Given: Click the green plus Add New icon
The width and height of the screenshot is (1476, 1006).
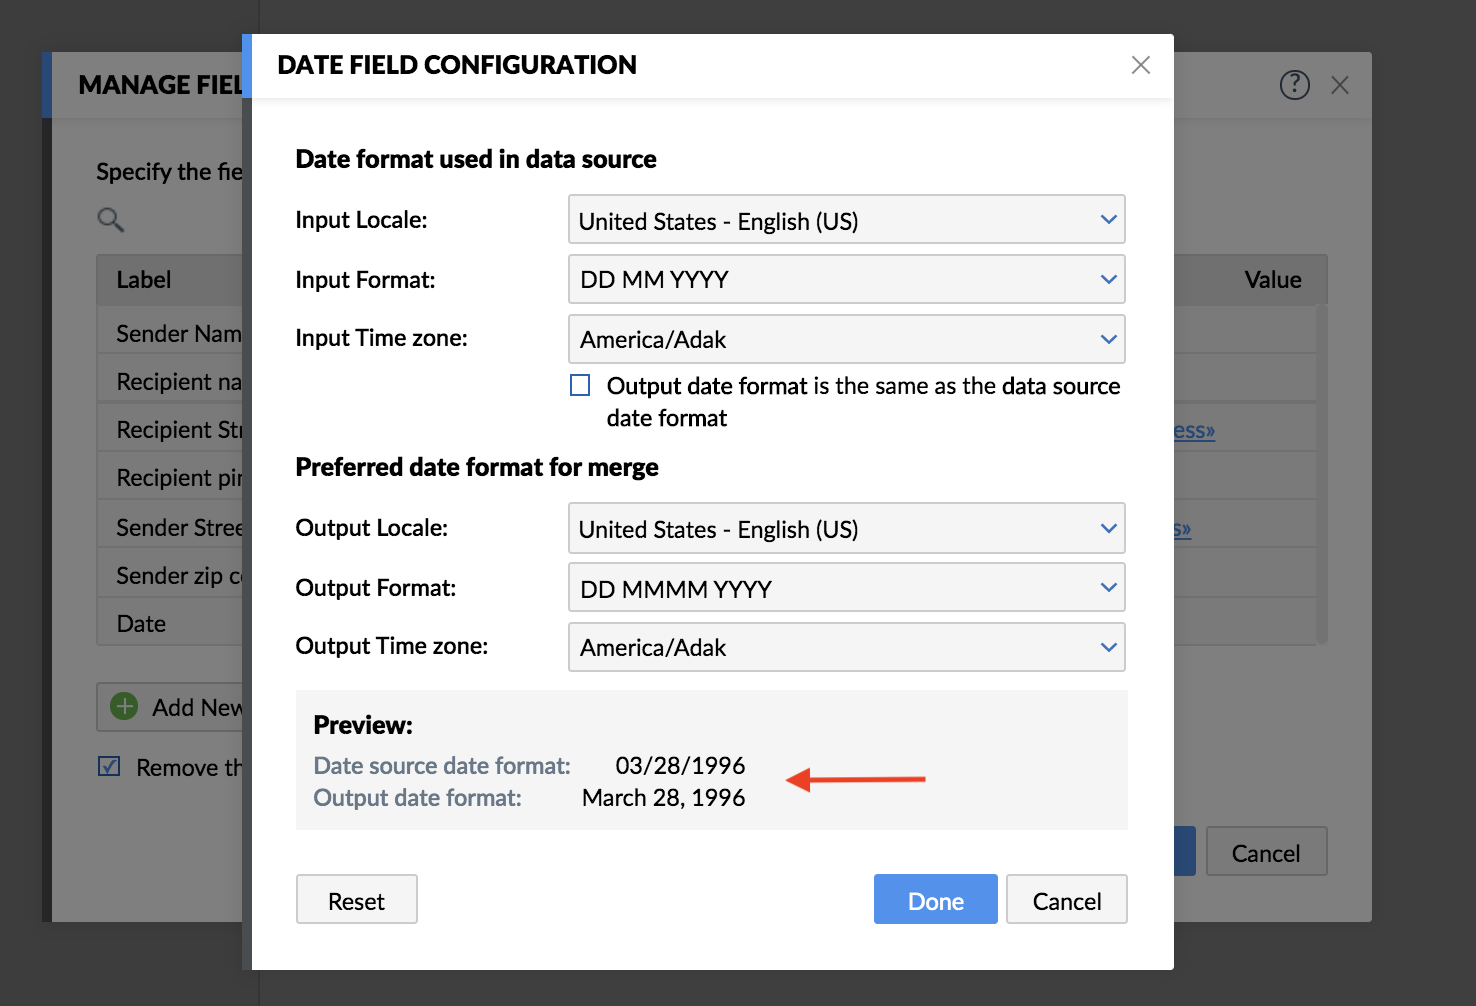Looking at the screenshot, I should click(124, 707).
